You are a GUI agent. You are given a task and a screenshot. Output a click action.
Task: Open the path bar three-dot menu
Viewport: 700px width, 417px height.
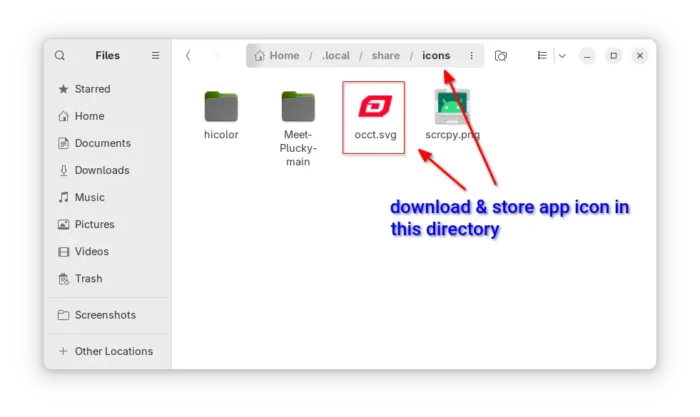click(472, 56)
